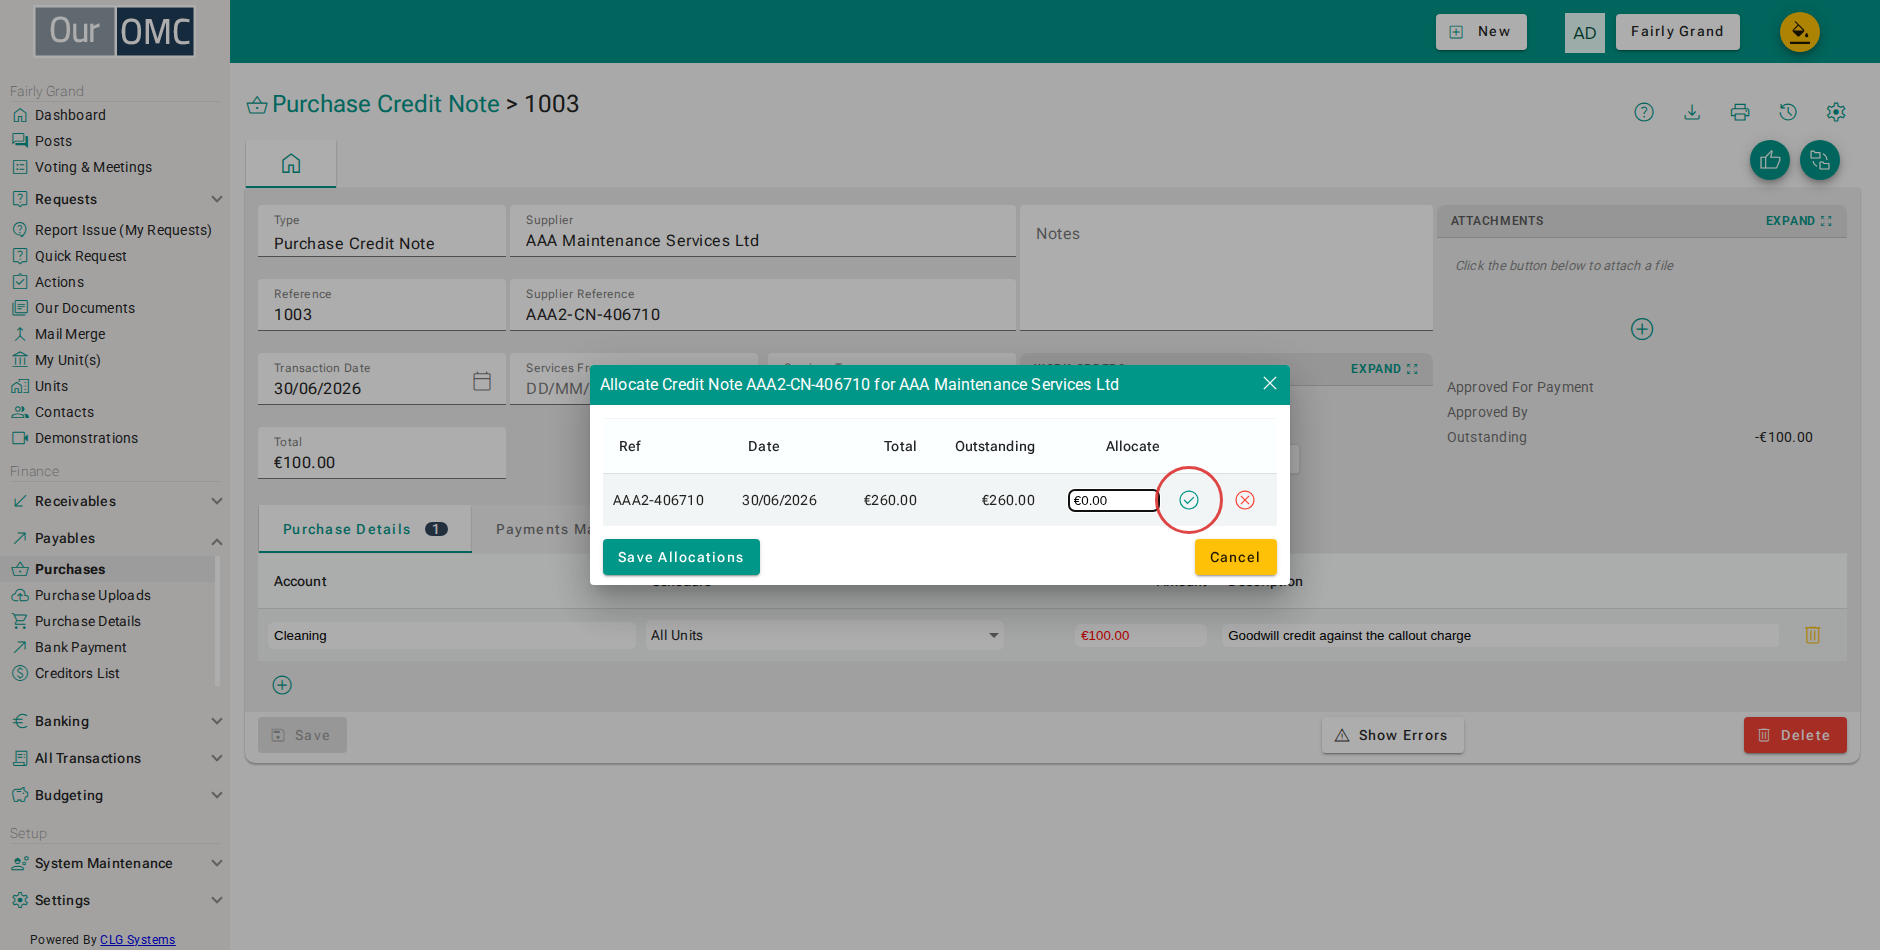Screen dimensions: 1880x950
Task: Delete the Cleaning line with trash icon
Action: coord(1812,635)
